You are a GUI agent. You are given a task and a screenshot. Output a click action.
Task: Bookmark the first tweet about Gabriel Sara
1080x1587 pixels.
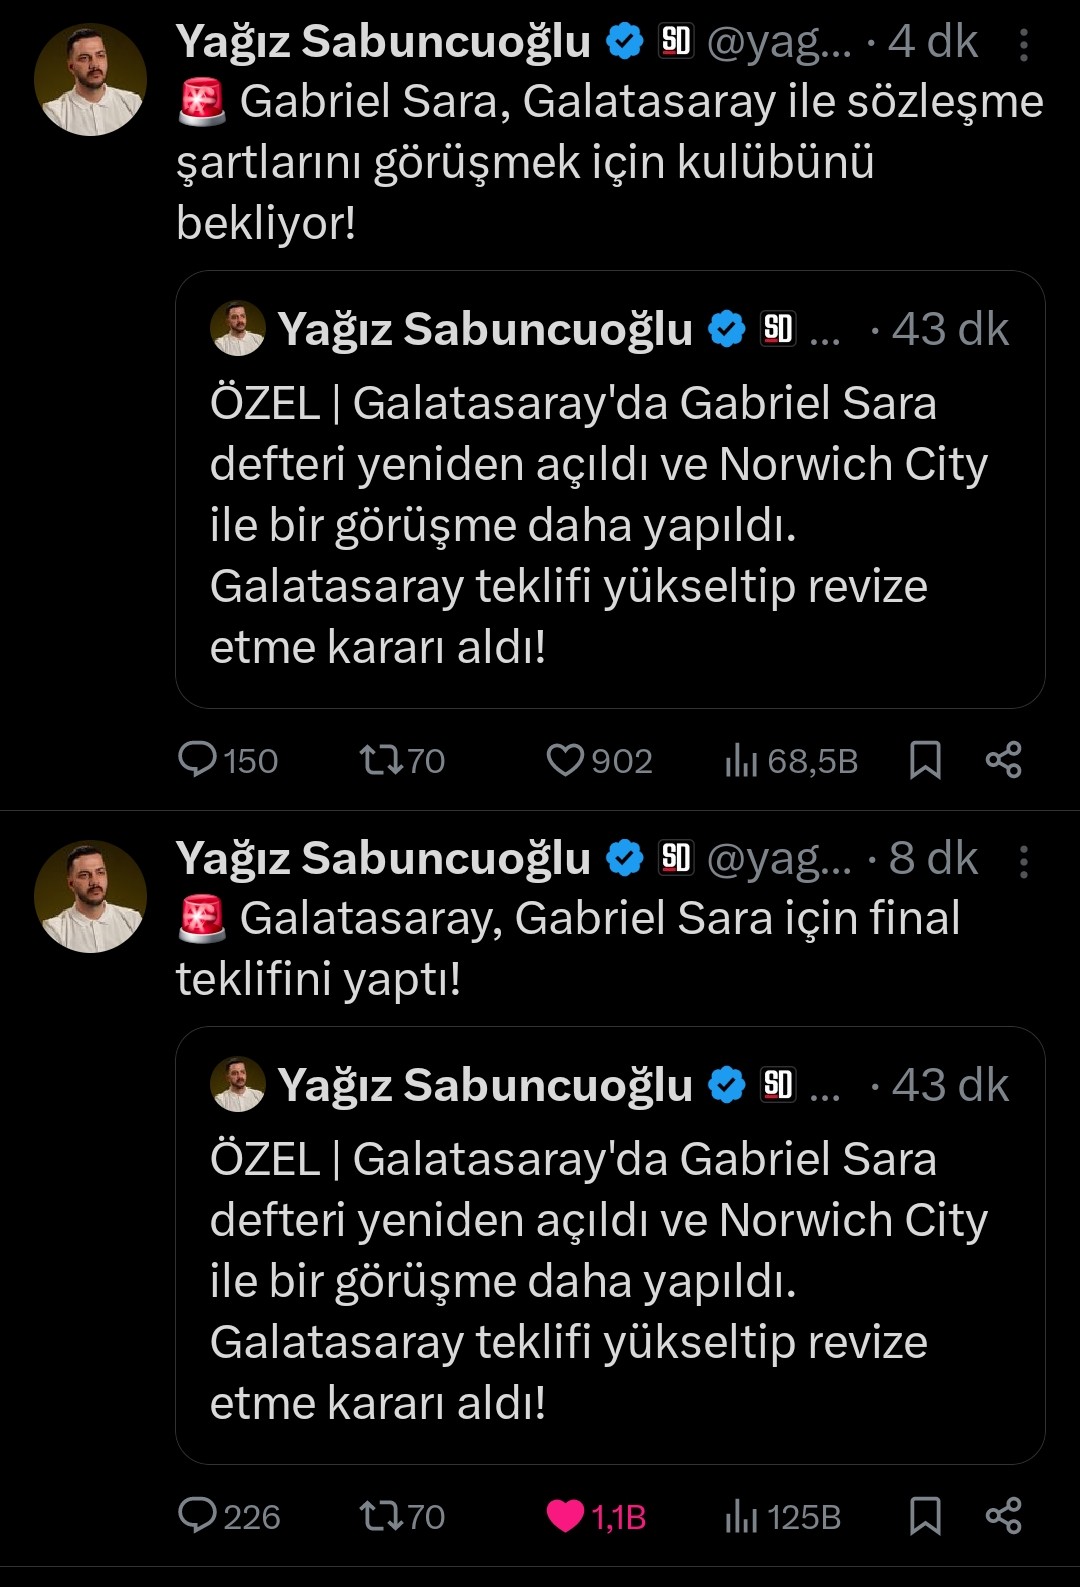pos(925,760)
